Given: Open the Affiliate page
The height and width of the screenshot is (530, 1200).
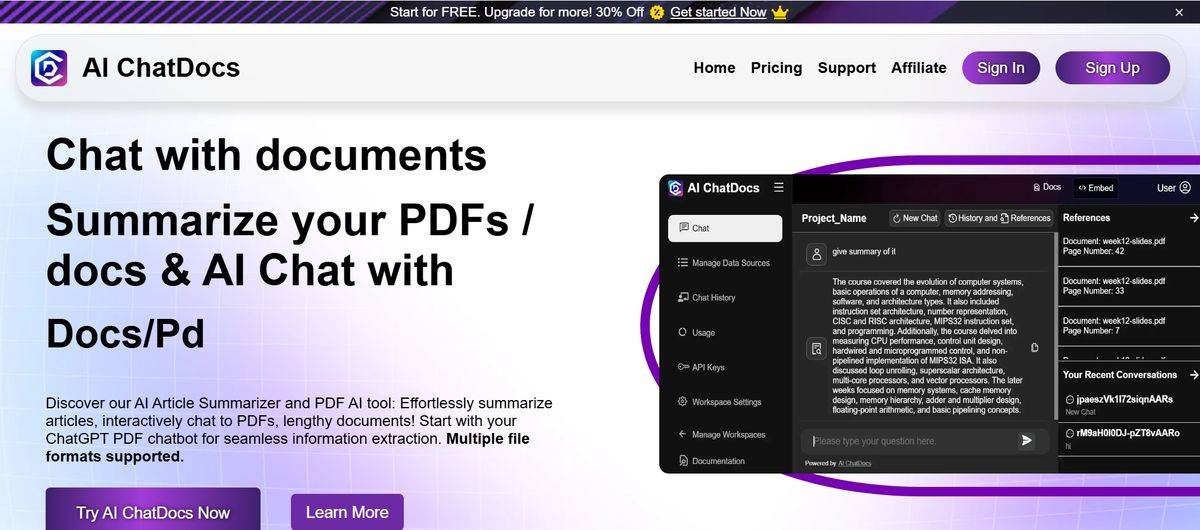Looking at the screenshot, I should 919,68.
